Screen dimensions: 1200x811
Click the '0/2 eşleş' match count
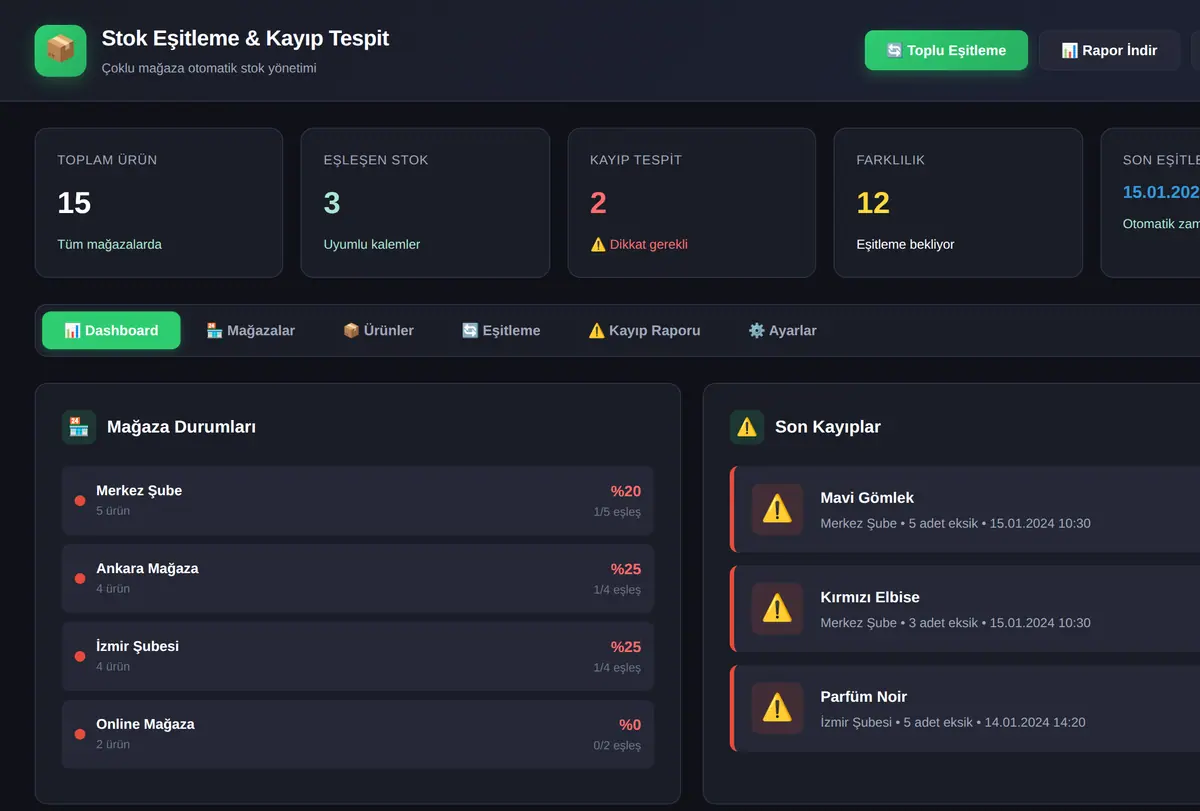(617, 745)
